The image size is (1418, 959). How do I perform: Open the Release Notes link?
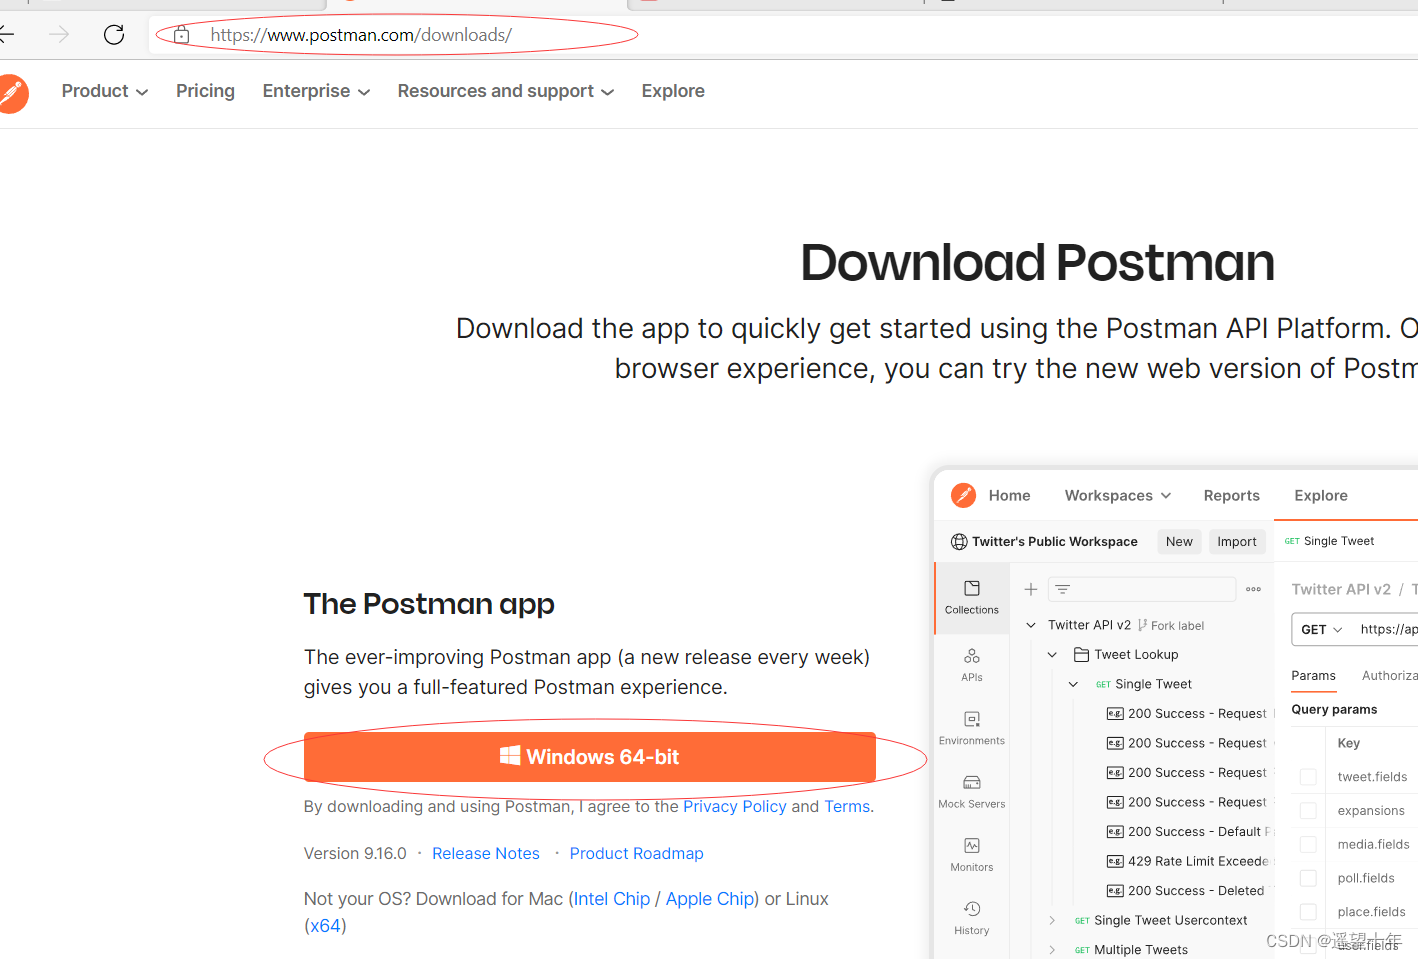(486, 853)
